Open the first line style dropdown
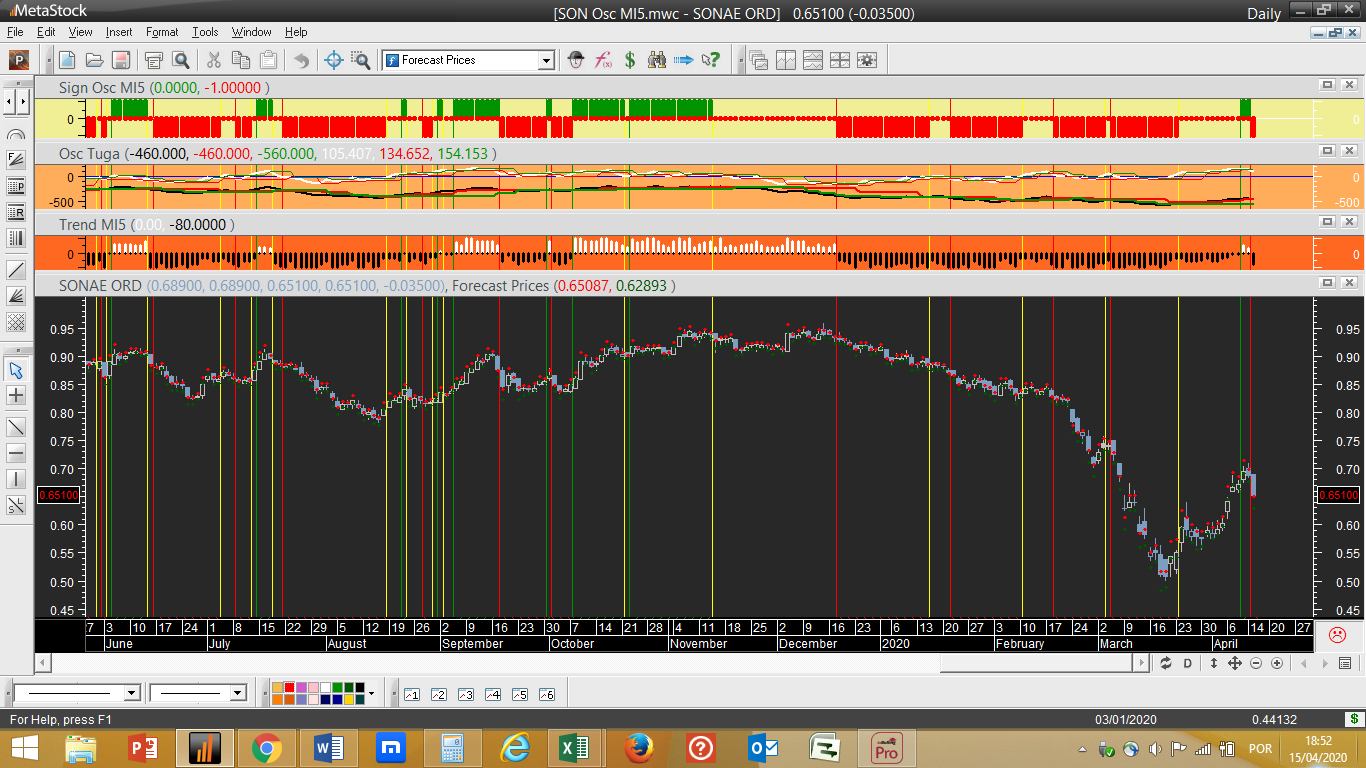 click(131, 693)
